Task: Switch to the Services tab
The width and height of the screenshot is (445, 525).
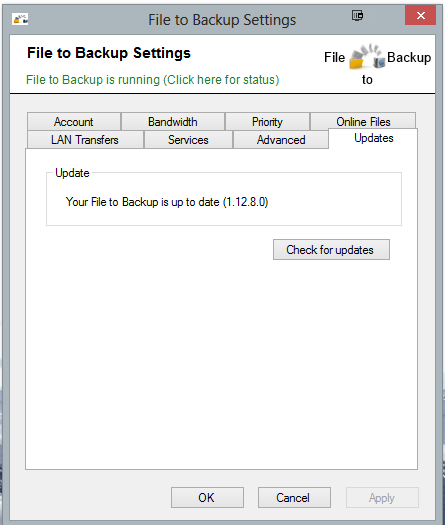Action: 188,140
